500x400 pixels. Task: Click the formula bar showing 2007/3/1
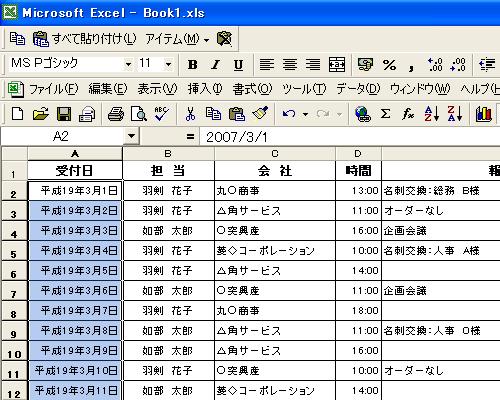(x=350, y=137)
